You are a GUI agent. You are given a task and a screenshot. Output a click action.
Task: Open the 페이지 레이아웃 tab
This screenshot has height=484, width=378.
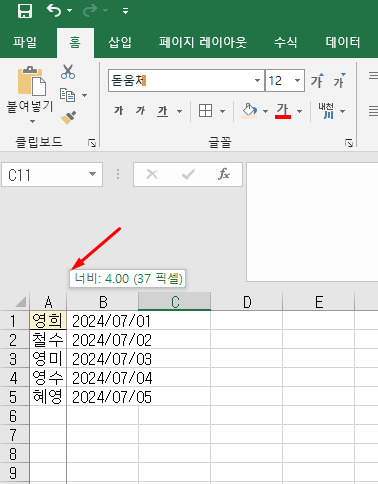click(x=202, y=42)
